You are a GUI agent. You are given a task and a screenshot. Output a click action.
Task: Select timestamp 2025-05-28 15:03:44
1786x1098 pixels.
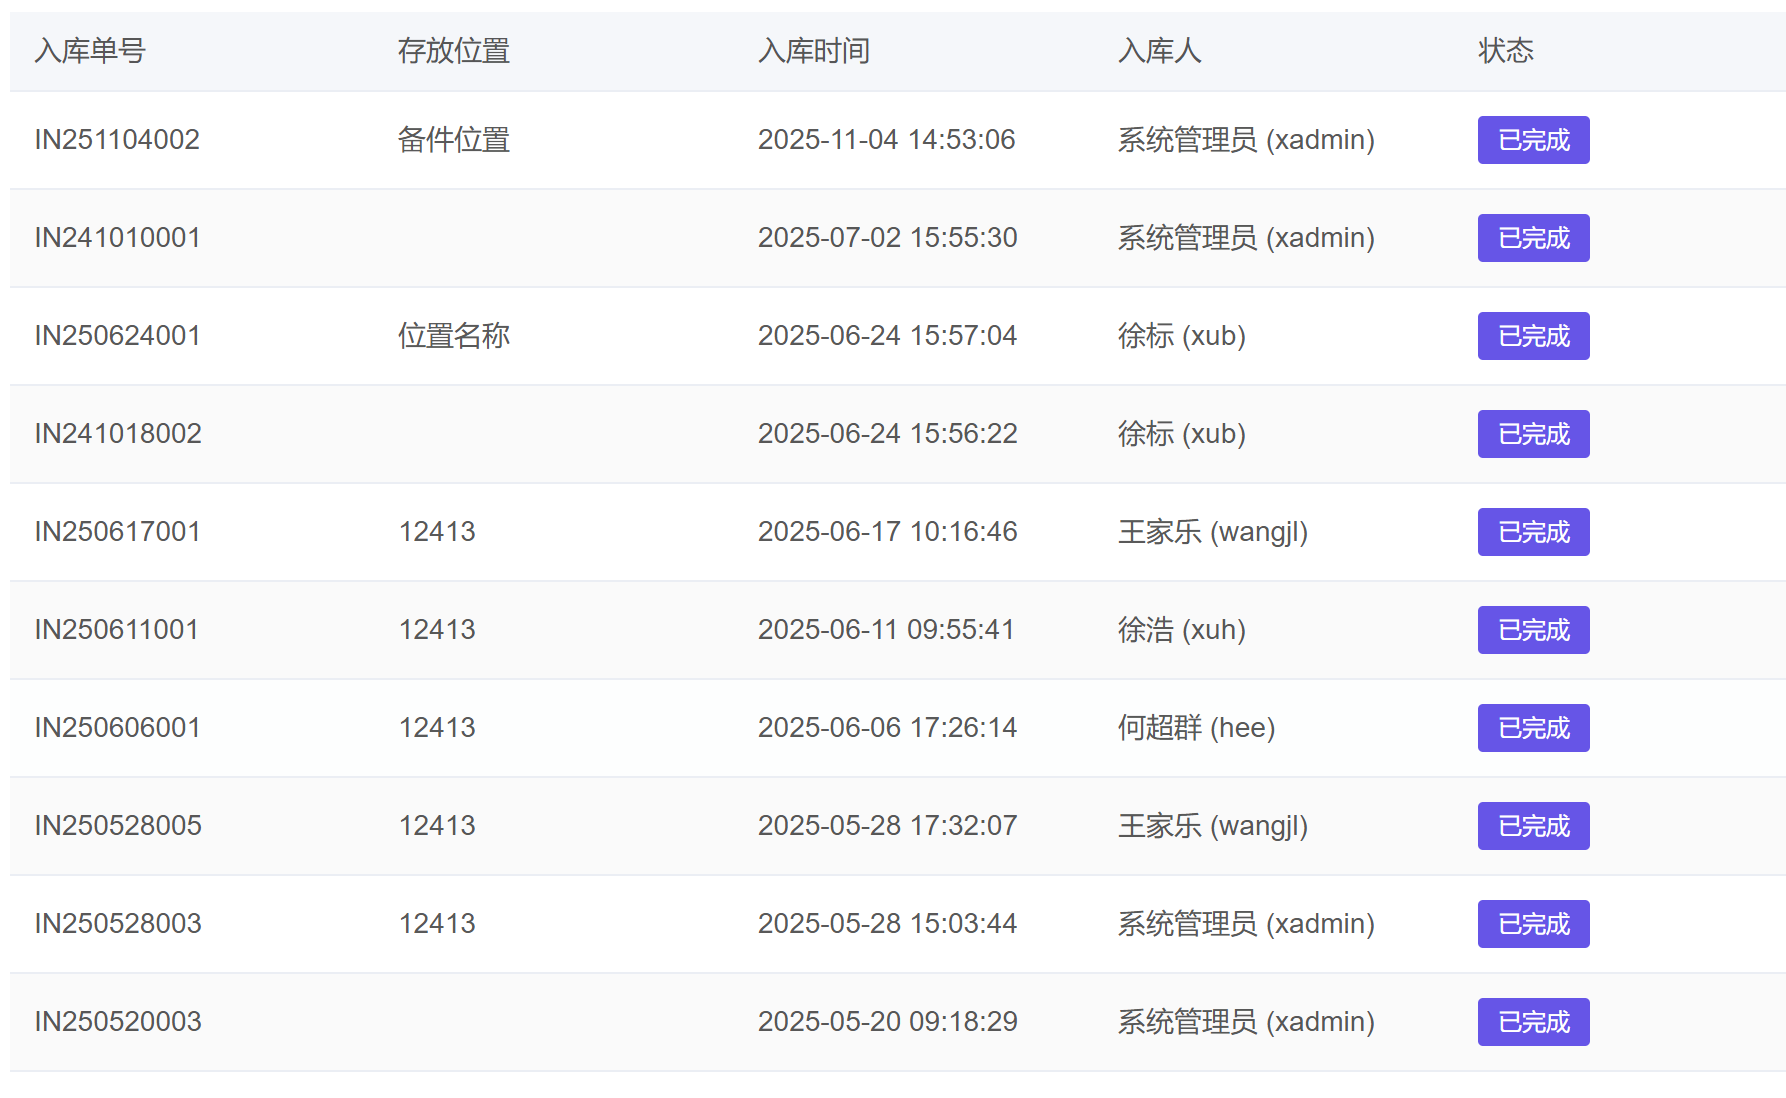click(x=887, y=924)
